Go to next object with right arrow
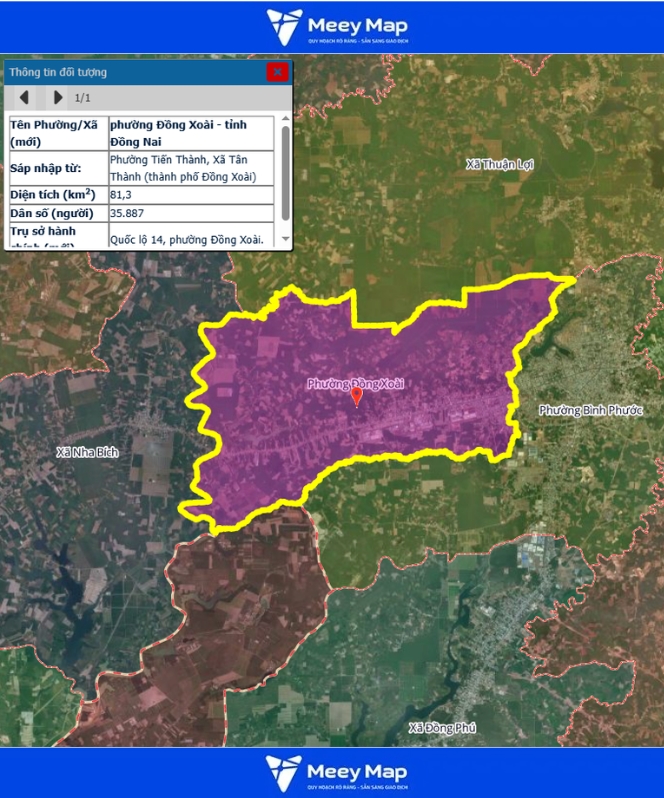Viewport: 664px width, 798px height. [57, 98]
